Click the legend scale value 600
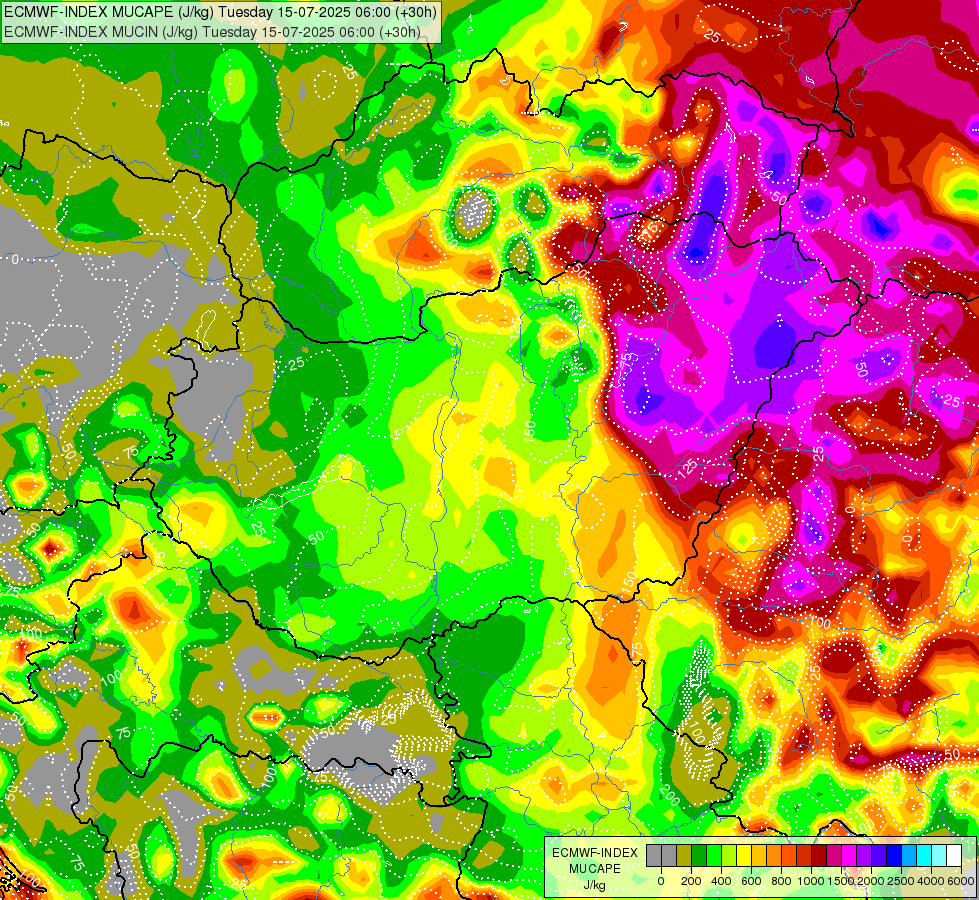 coord(751,881)
